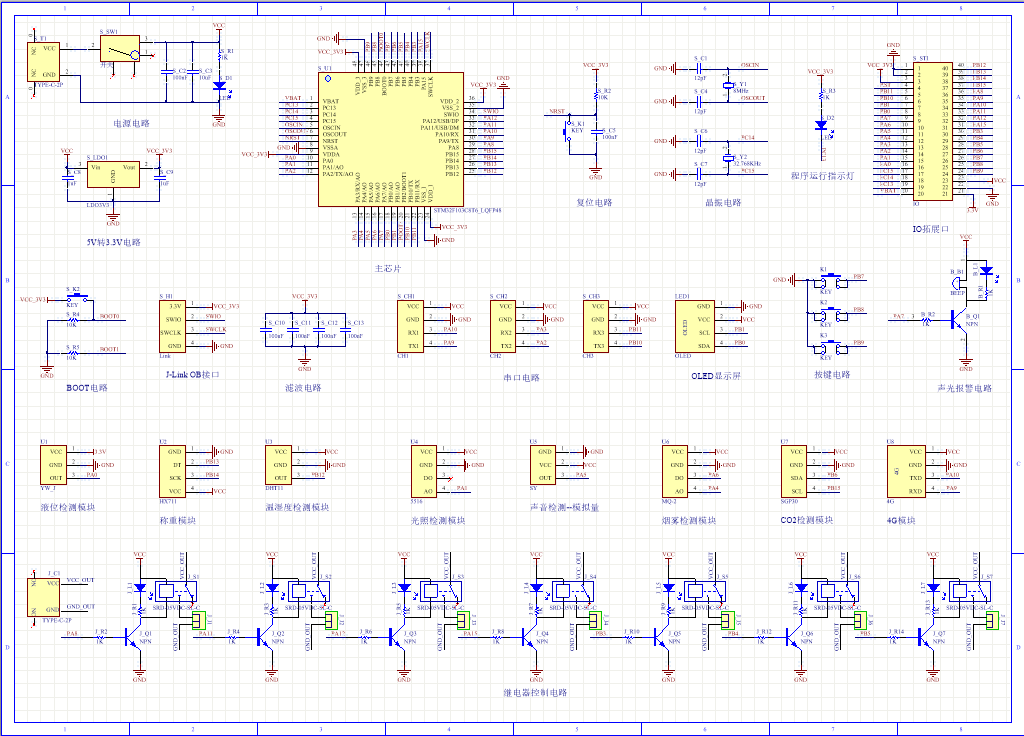Select the green J_J1 terminal connector
Viewport: 1024px width, 736px height.
(x=199, y=619)
